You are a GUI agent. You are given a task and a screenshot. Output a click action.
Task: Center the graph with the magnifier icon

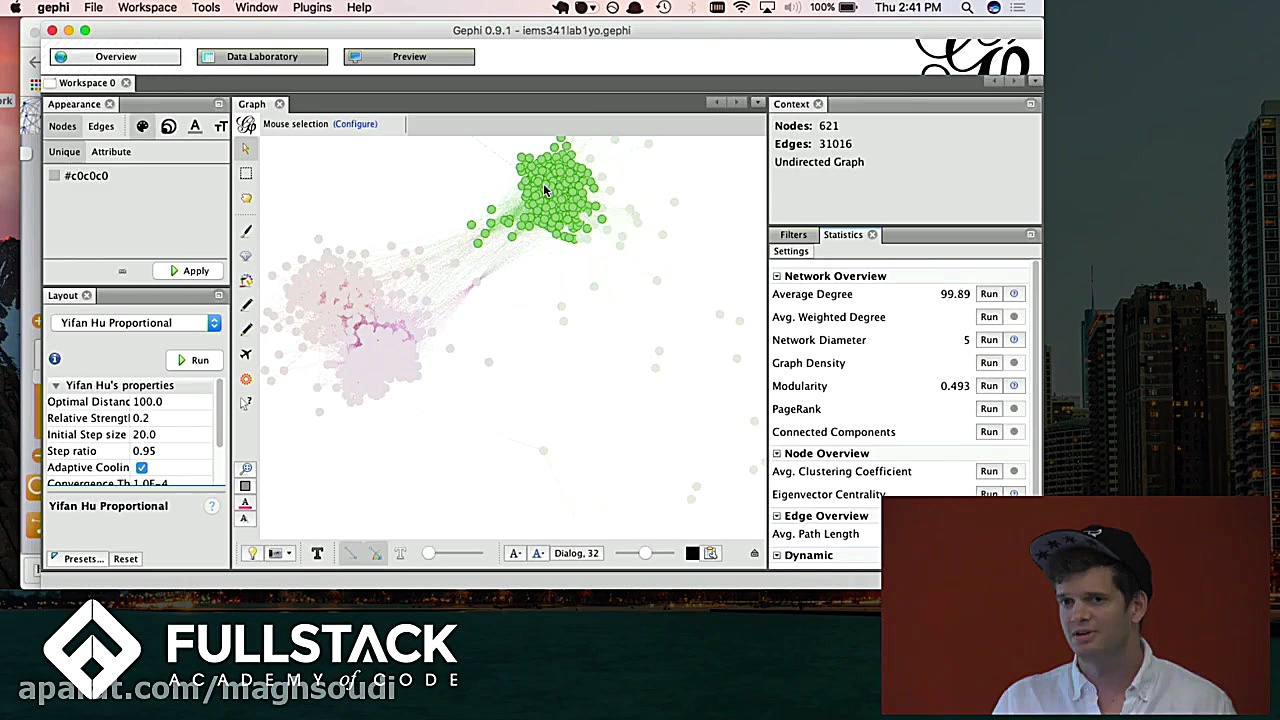pyautogui.click(x=246, y=468)
